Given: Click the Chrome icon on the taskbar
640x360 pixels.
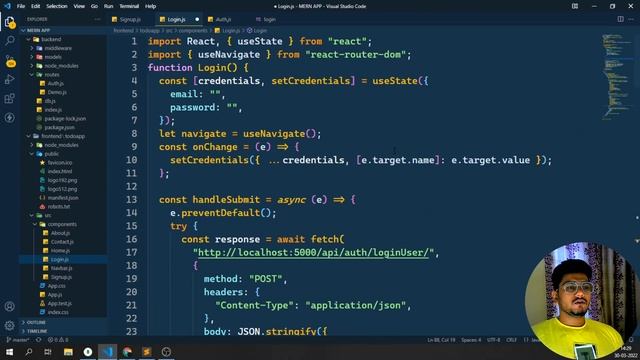Looking at the screenshot, I should tap(127, 352).
